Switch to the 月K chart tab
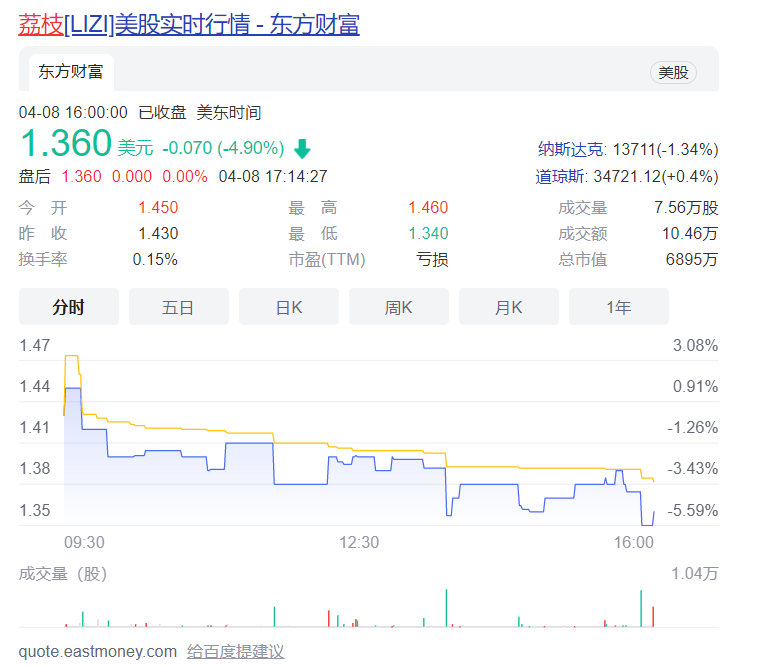Screen dimensions: 759x666 pyautogui.click(x=509, y=307)
